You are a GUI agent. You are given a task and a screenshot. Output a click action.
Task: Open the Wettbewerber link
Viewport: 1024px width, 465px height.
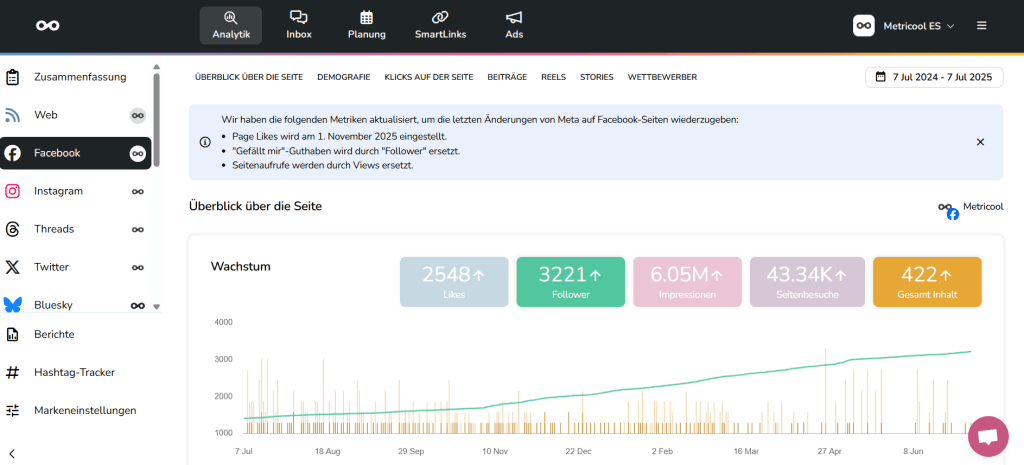[x=662, y=77]
